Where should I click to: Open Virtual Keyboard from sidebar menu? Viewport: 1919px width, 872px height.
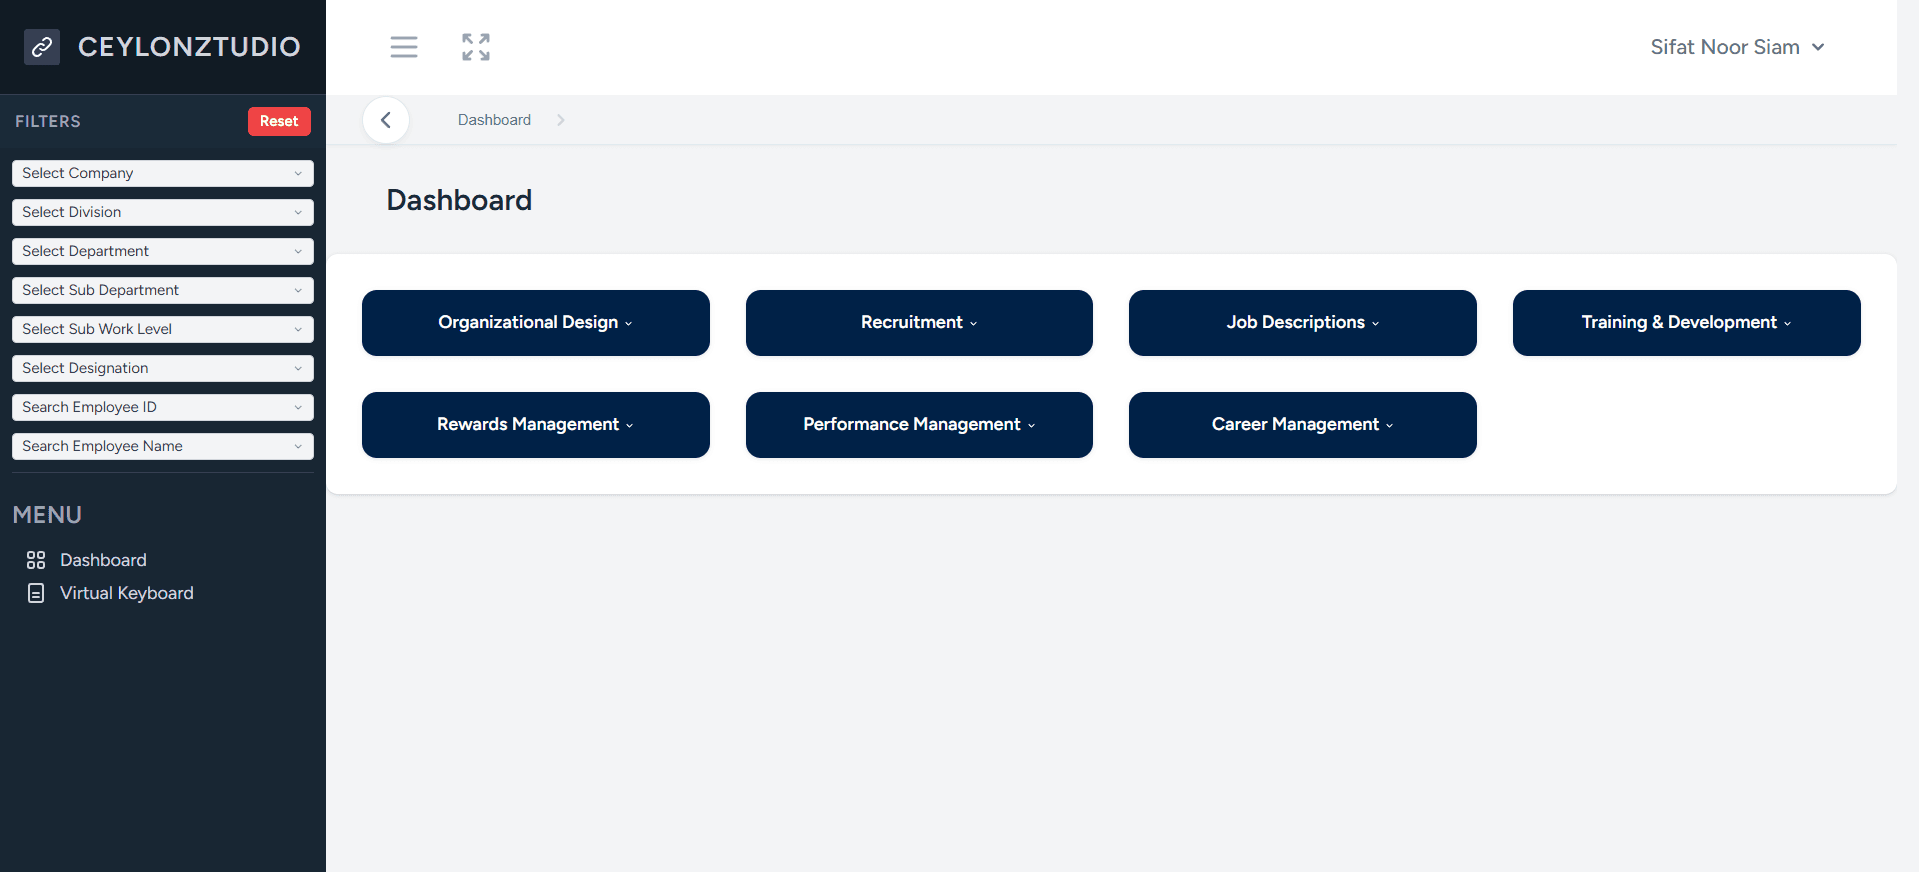(x=127, y=593)
